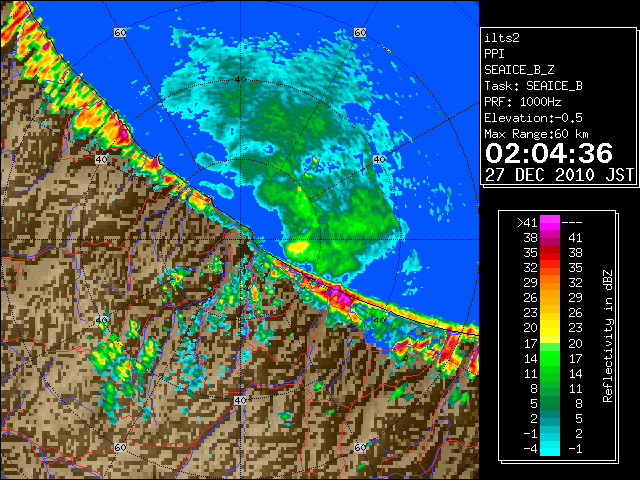Viewport: 640px width, 480px height.
Task: Select the "Elevation:-0.5" value
Action: pyautogui.click(x=533, y=118)
